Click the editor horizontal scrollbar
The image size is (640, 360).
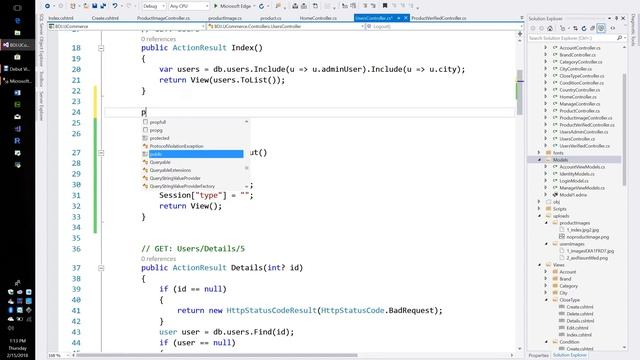click(216, 355)
